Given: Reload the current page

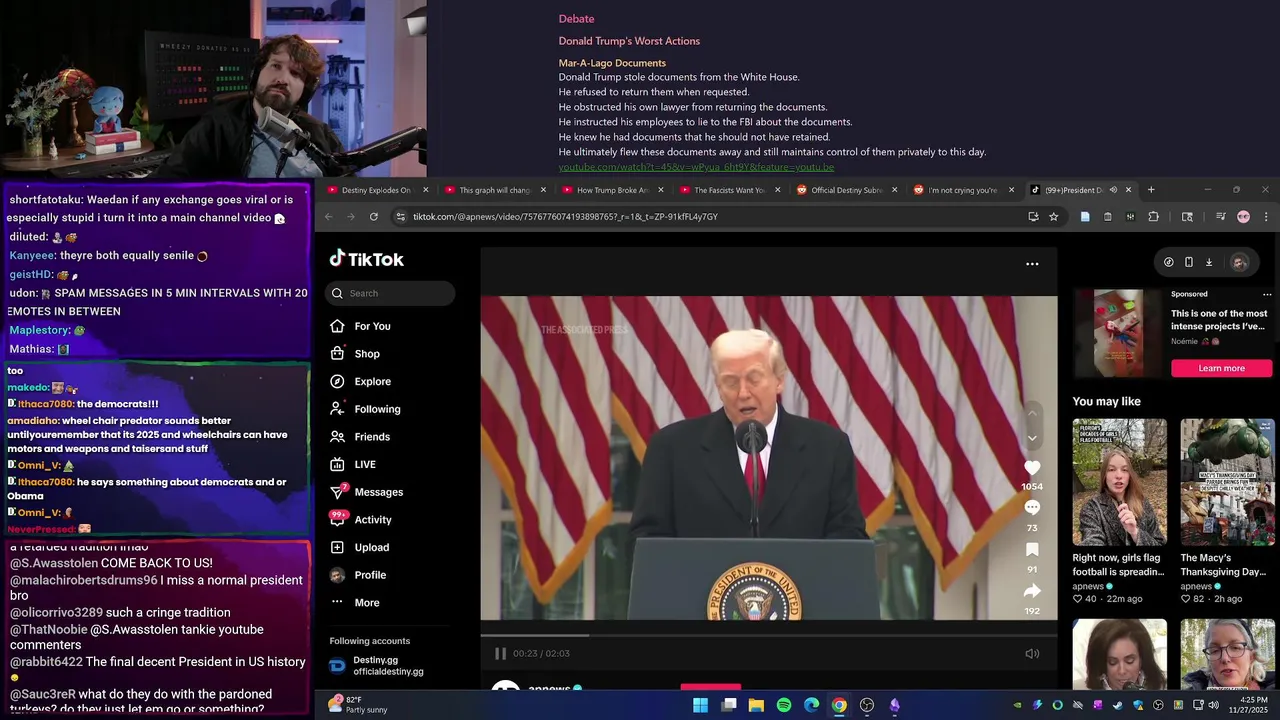Looking at the screenshot, I should 374,216.
